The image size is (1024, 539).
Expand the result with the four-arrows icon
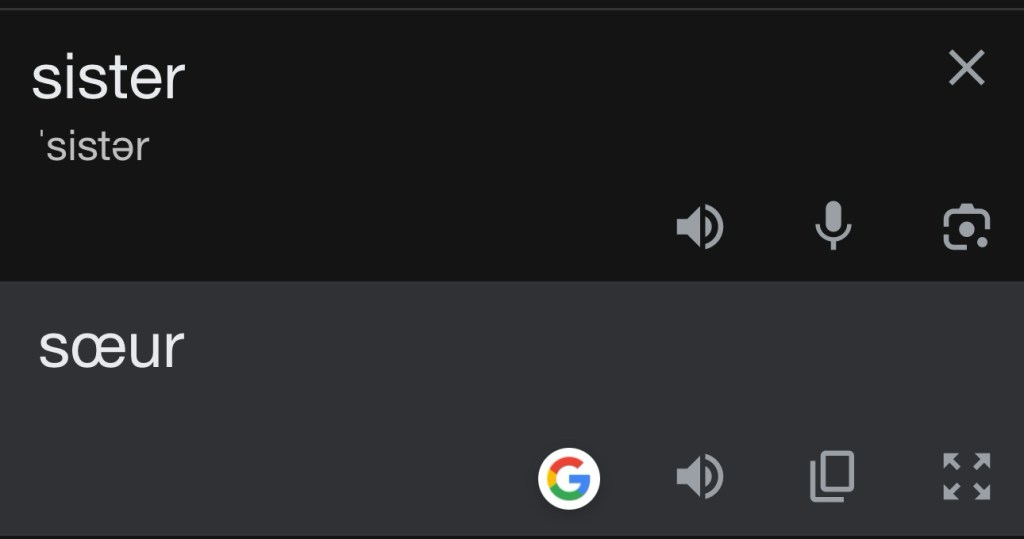(x=966, y=477)
